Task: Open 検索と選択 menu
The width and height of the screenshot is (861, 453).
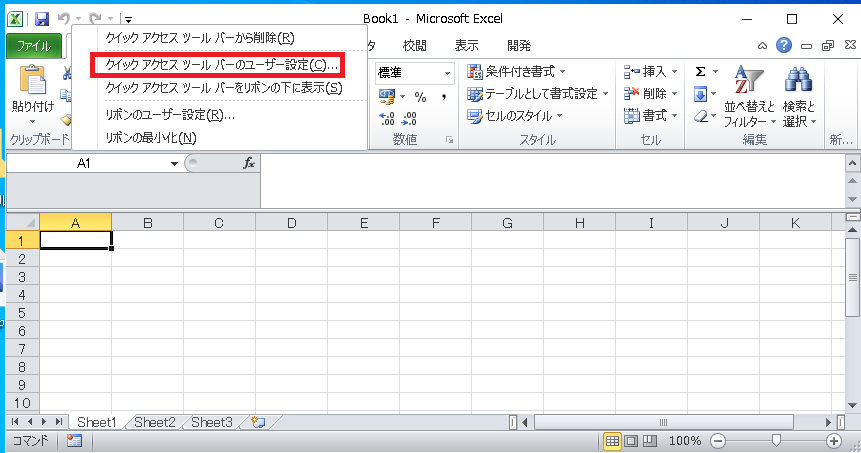Action: click(799, 97)
